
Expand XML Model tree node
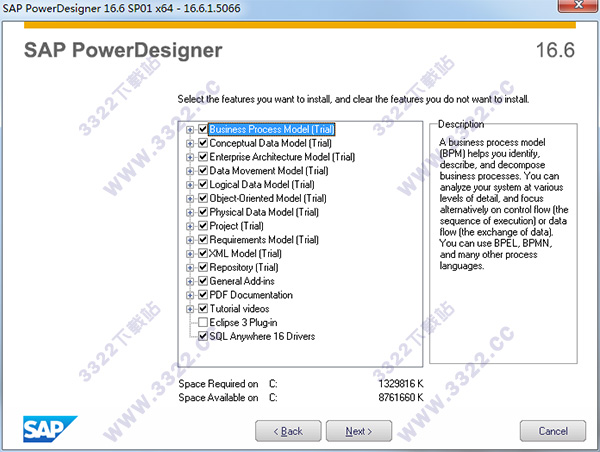click(190, 254)
